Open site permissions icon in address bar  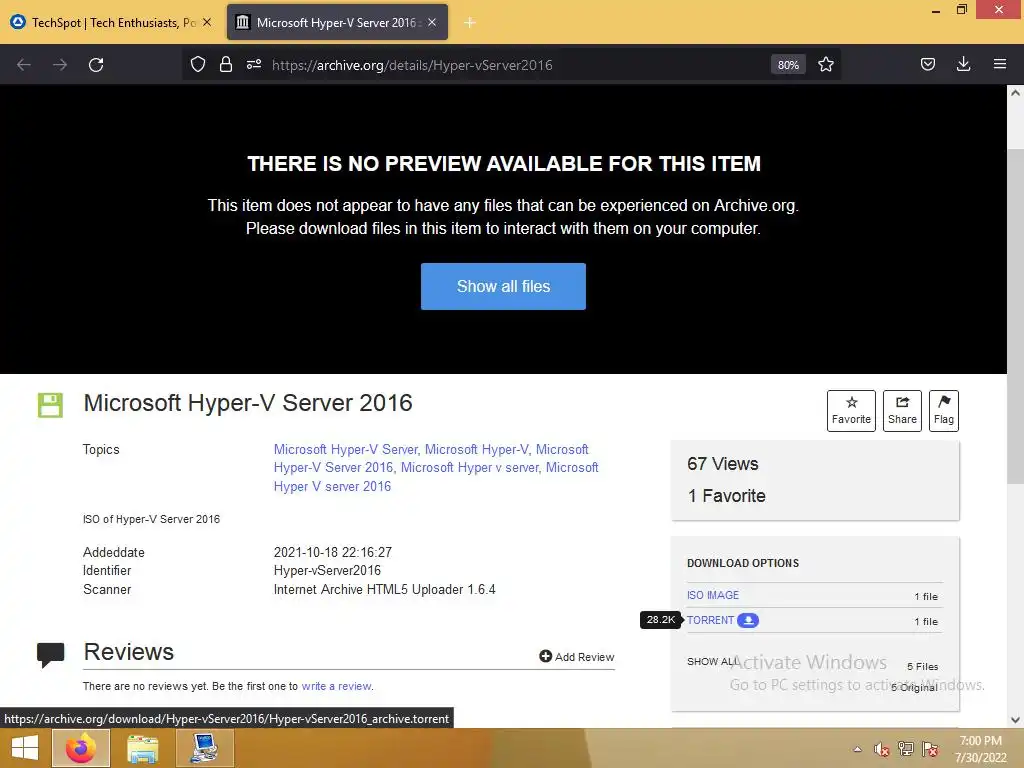tap(254, 64)
